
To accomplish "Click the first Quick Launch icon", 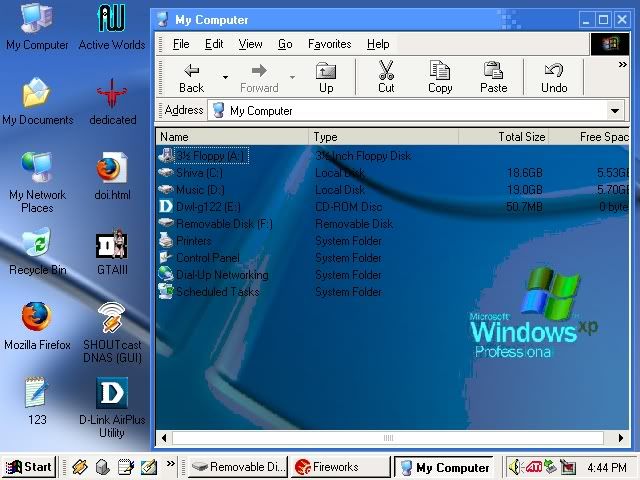I will point(80,467).
